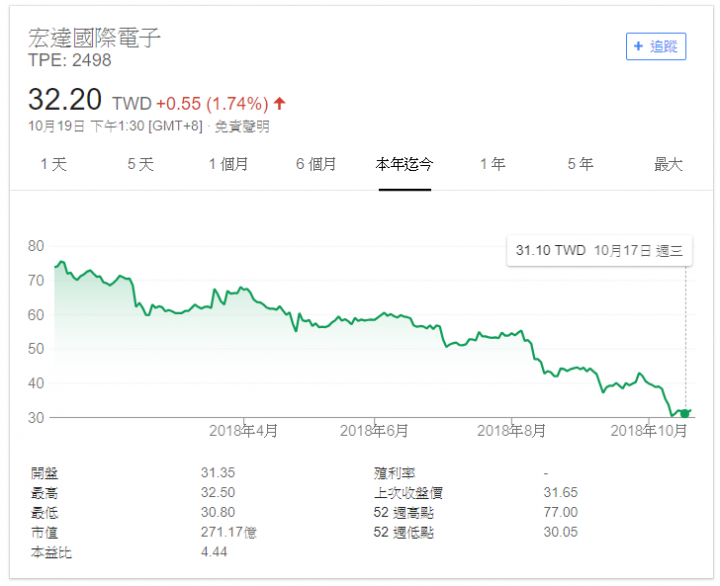720x586 pixels.
Task: Click the 2018年4月 axis label
Action: pos(243,431)
